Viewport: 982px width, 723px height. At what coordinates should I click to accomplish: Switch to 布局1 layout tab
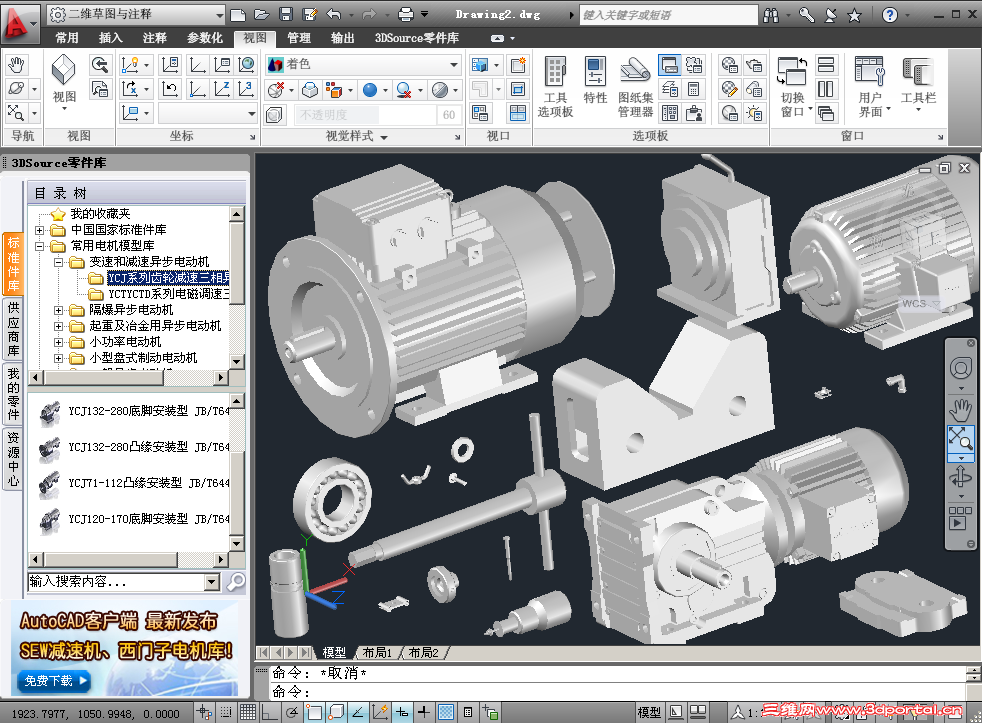click(x=377, y=653)
